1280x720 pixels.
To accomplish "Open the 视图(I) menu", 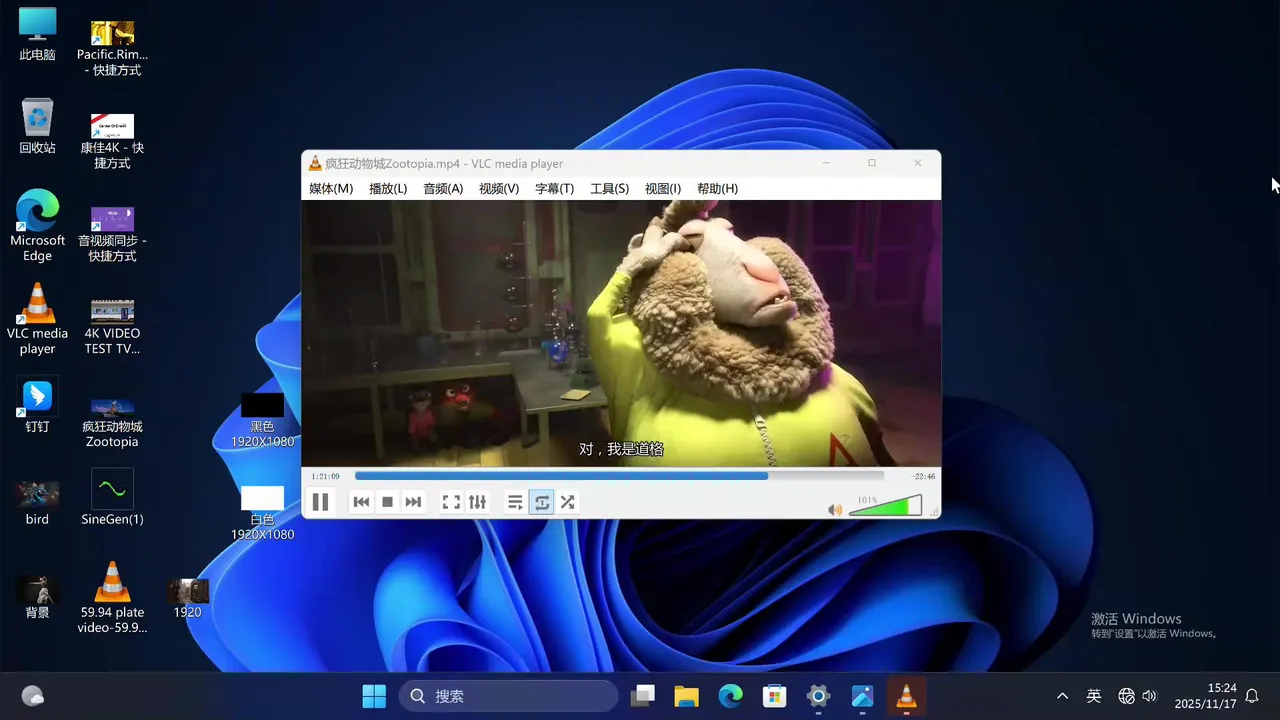I will pos(663,189).
